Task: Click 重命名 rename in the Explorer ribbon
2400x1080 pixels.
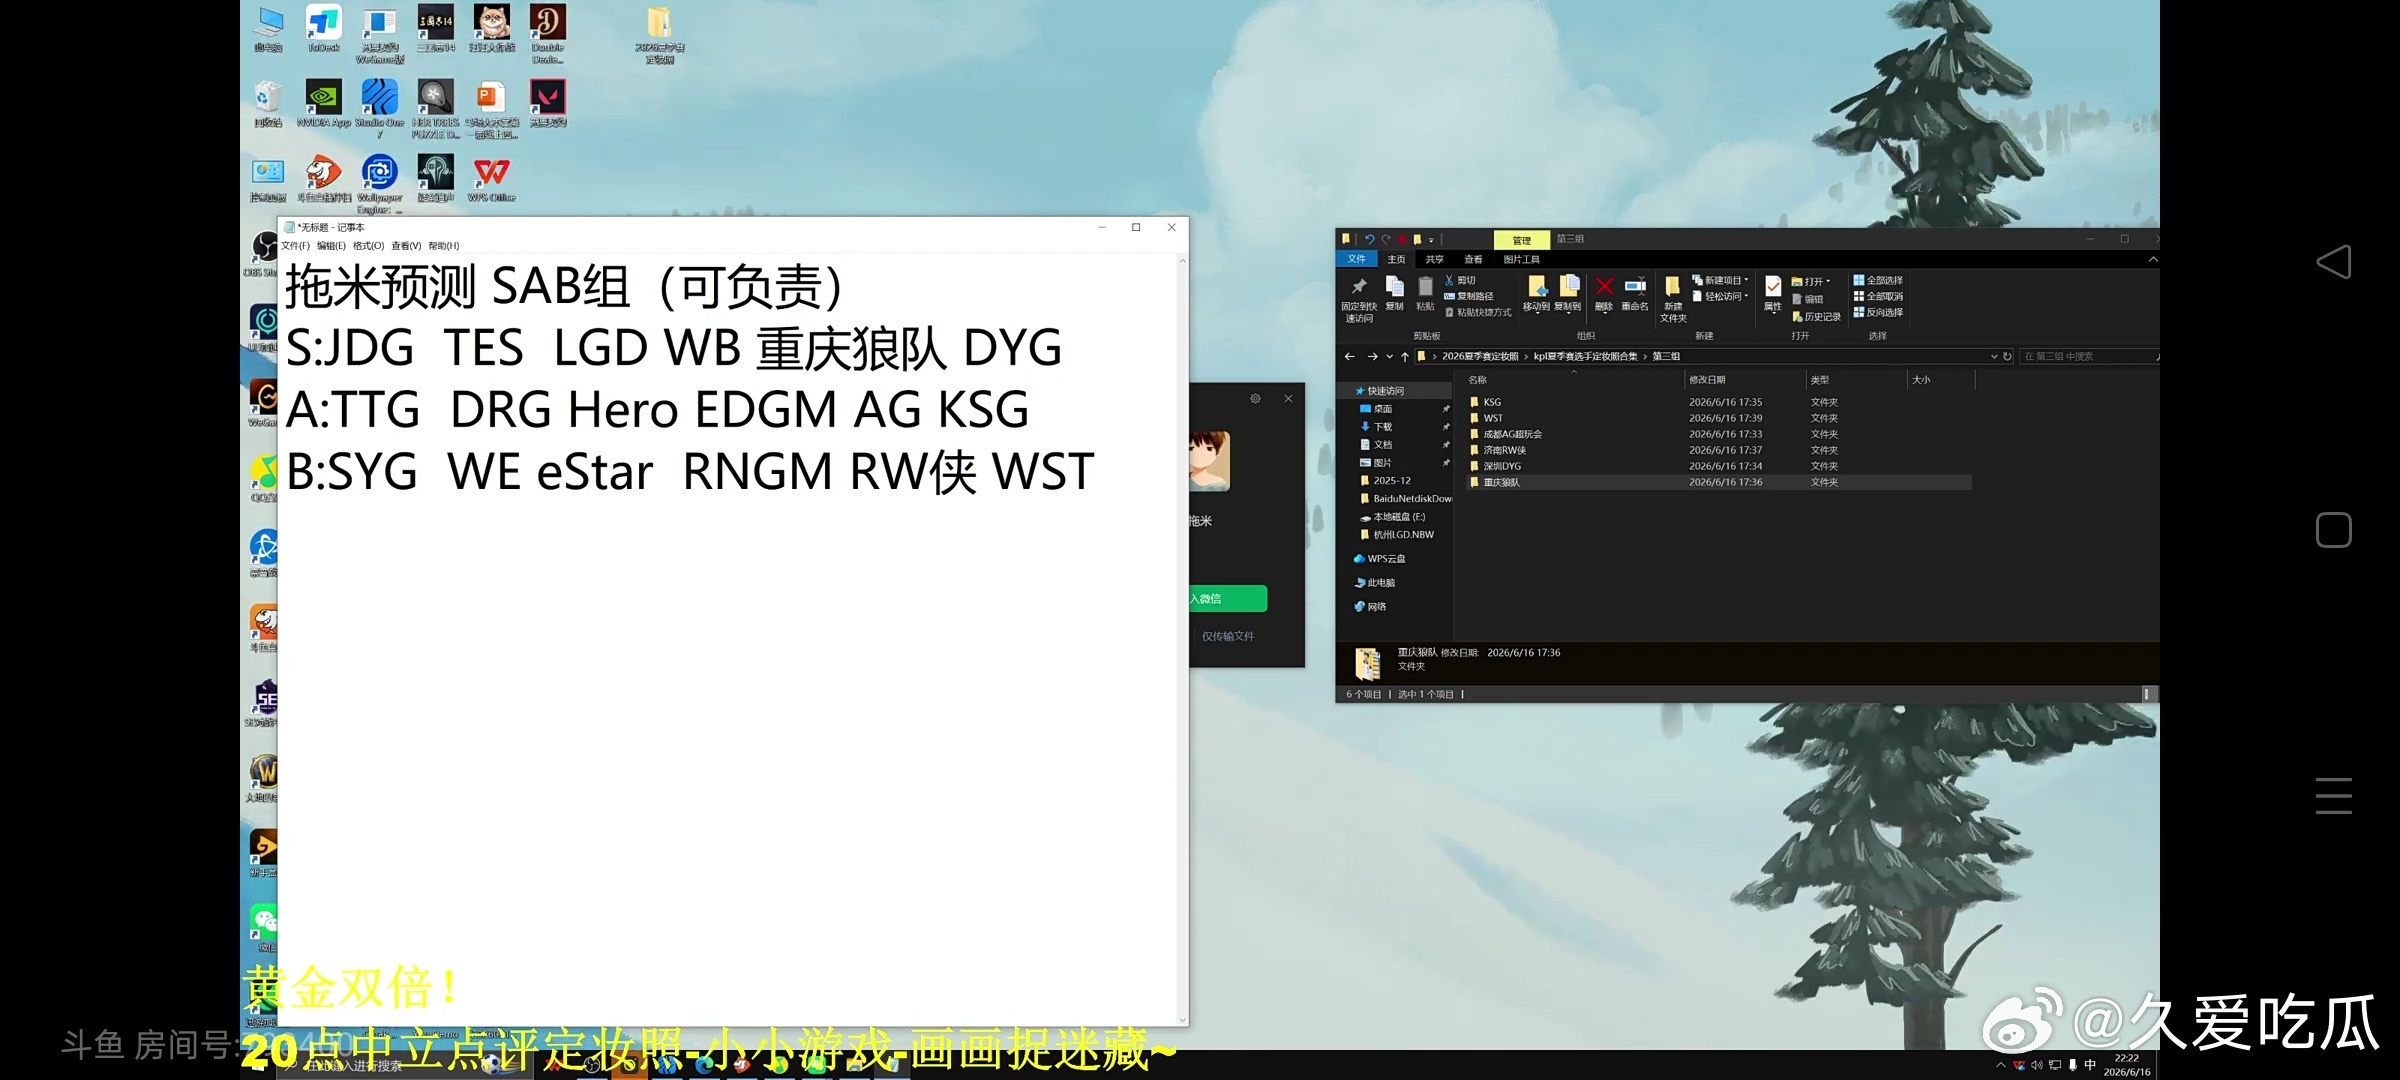Action: pyautogui.click(x=1635, y=293)
